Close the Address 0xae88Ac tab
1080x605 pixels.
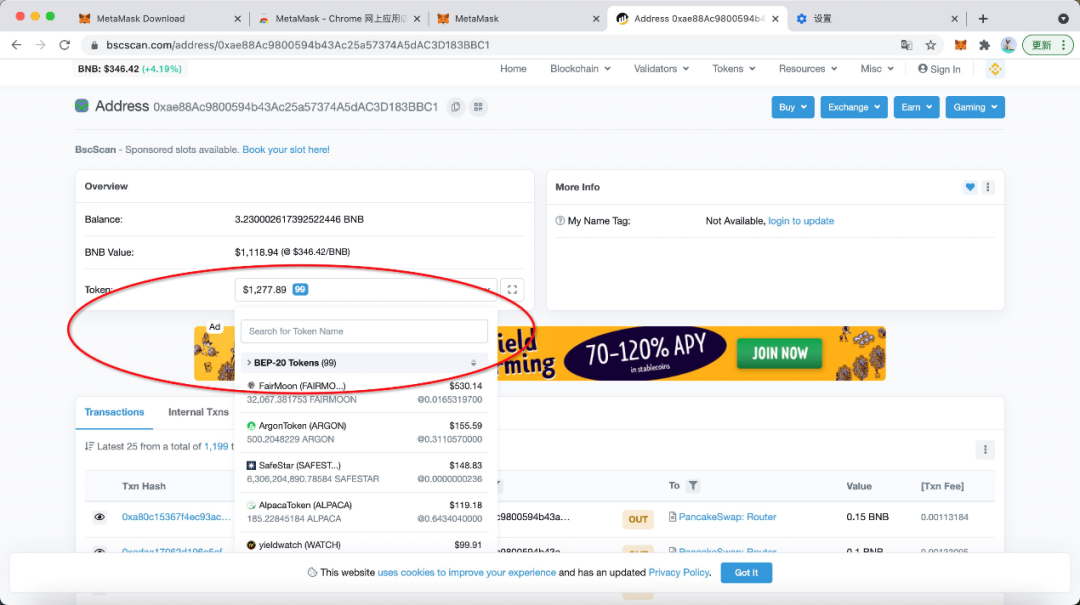(776, 19)
